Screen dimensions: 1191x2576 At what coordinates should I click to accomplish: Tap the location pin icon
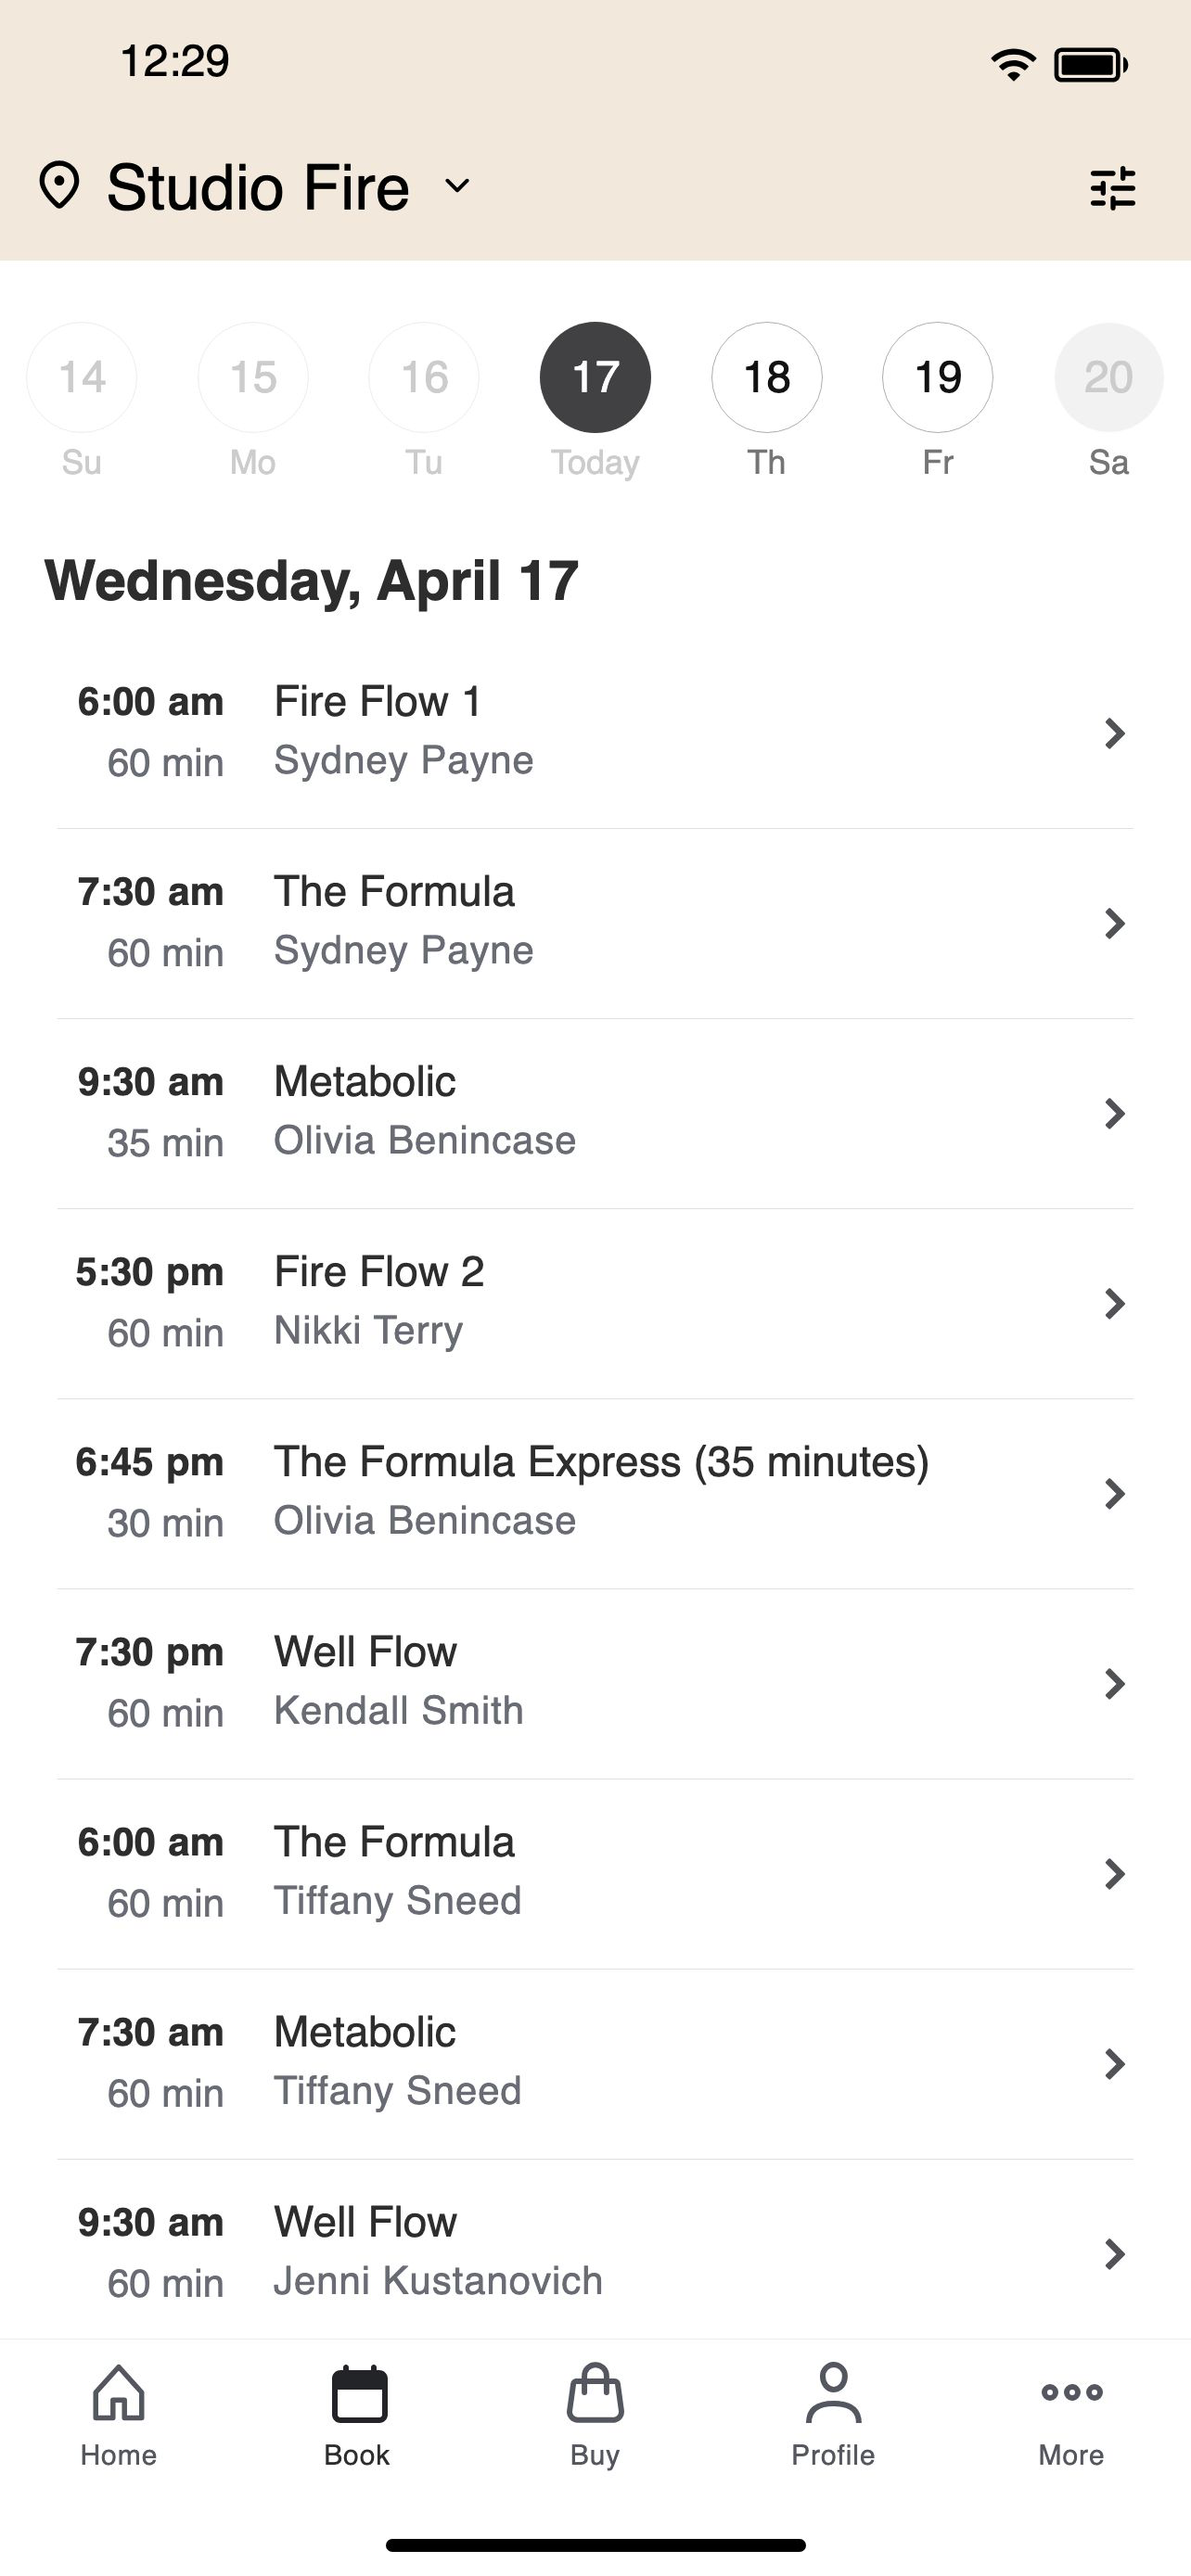59,186
